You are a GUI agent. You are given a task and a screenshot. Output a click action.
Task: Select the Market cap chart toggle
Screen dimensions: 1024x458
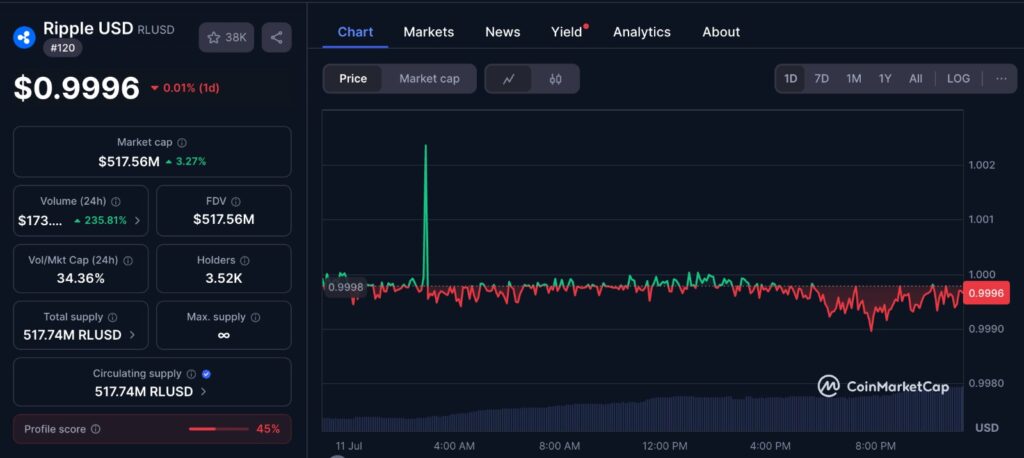tap(429, 79)
